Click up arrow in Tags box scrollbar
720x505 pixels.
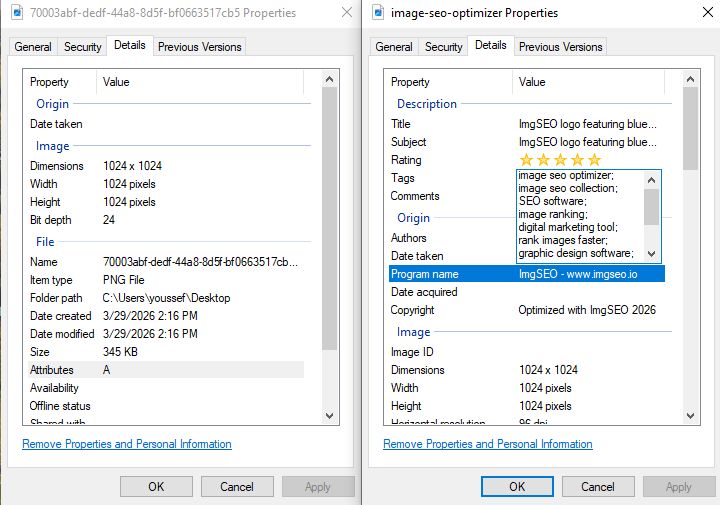pyautogui.click(x=651, y=180)
